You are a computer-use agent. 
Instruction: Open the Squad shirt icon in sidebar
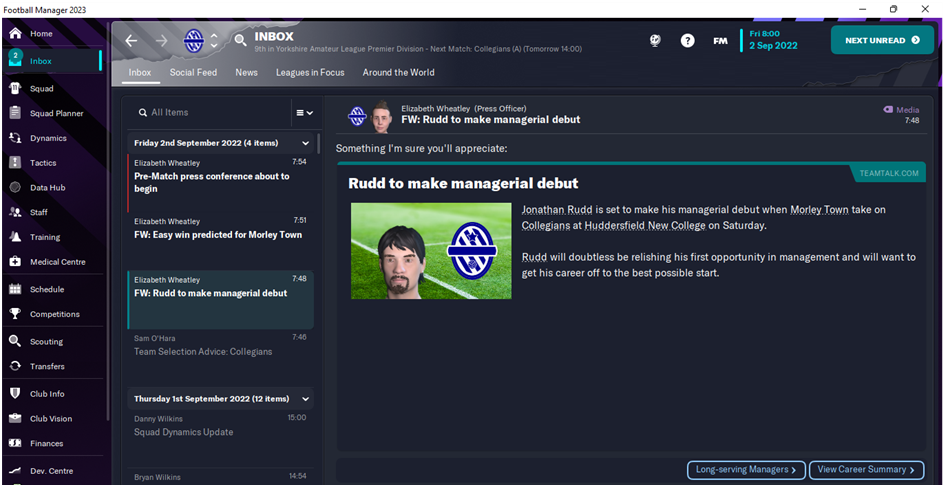coord(16,89)
